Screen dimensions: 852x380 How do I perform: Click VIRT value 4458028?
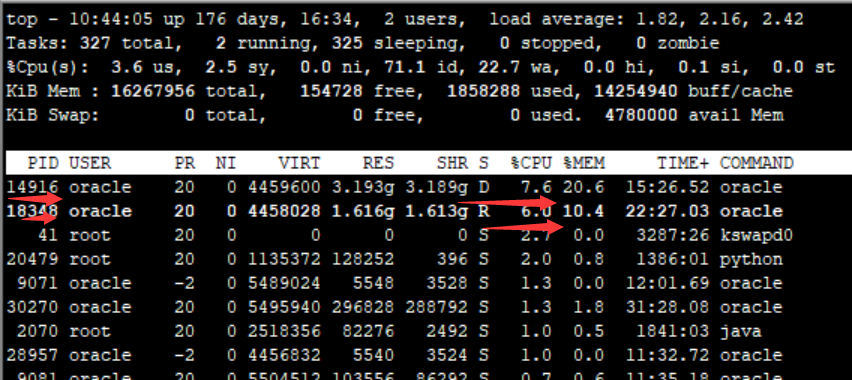click(284, 211)
